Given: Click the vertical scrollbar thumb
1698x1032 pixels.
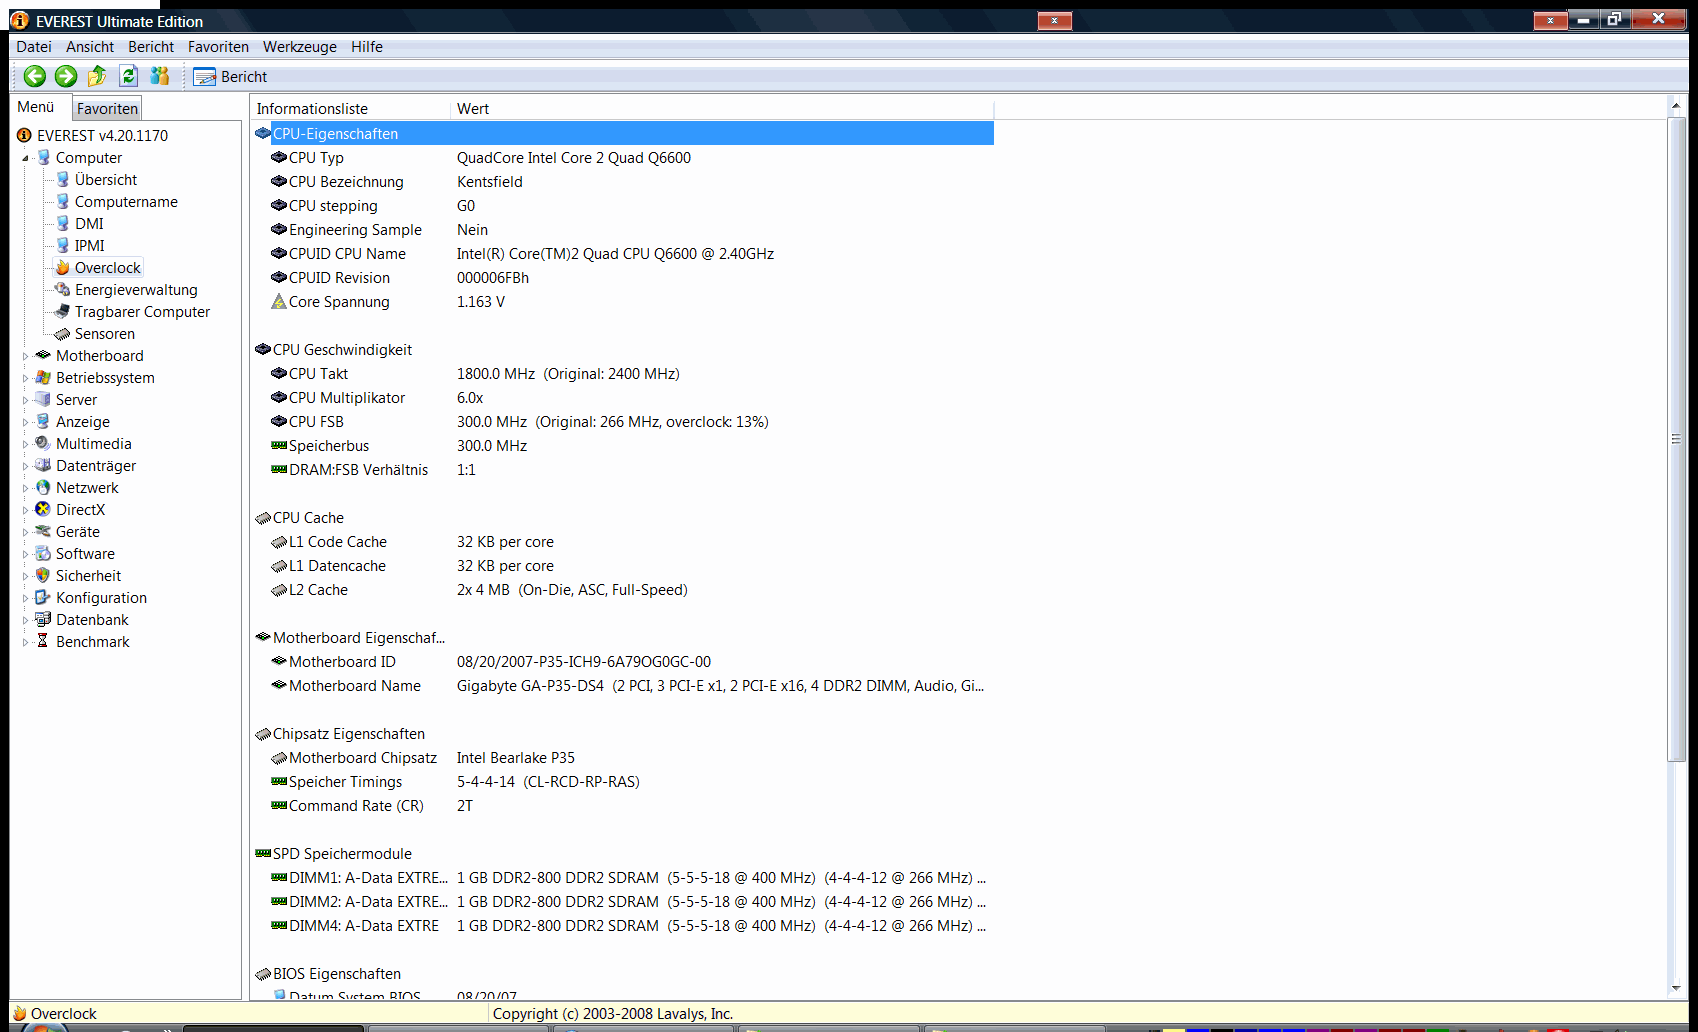Looking at the screenshot, I should point(1676,439).
